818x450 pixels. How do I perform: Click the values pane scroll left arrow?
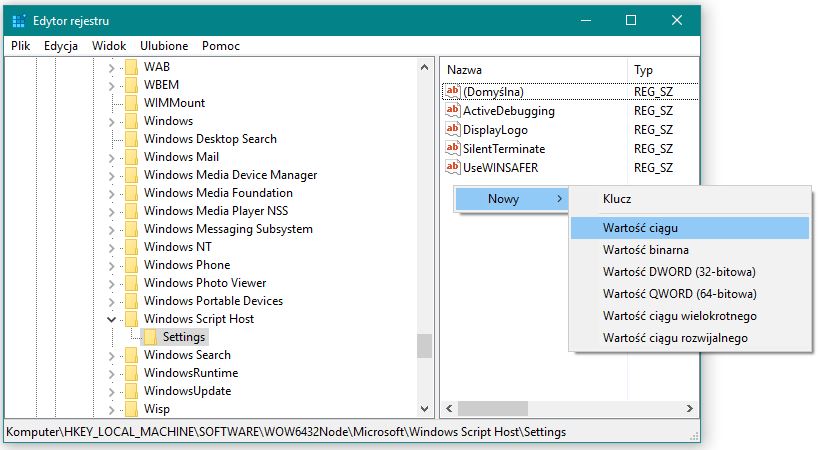point(449,408)
